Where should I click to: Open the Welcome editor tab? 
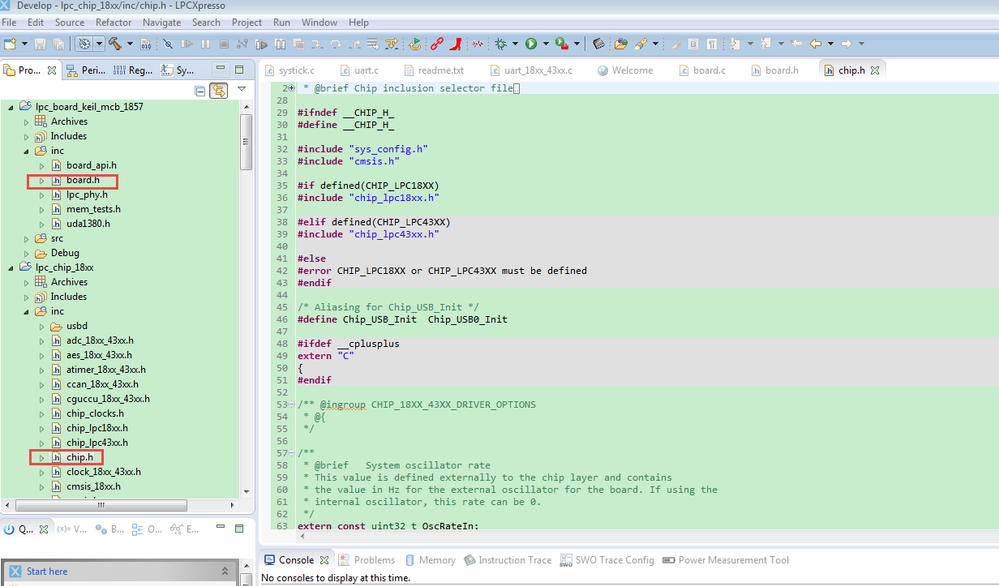click(x=625, y=70)
